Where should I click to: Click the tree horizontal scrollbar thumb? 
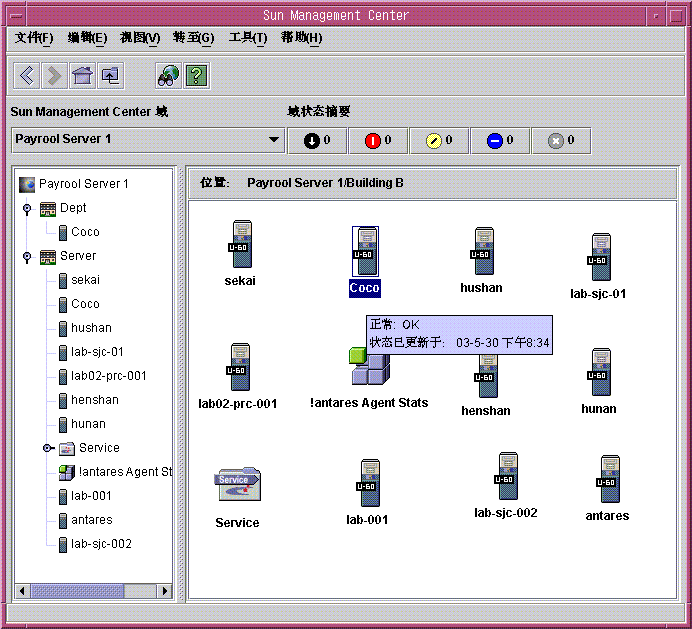click(77, 591)
